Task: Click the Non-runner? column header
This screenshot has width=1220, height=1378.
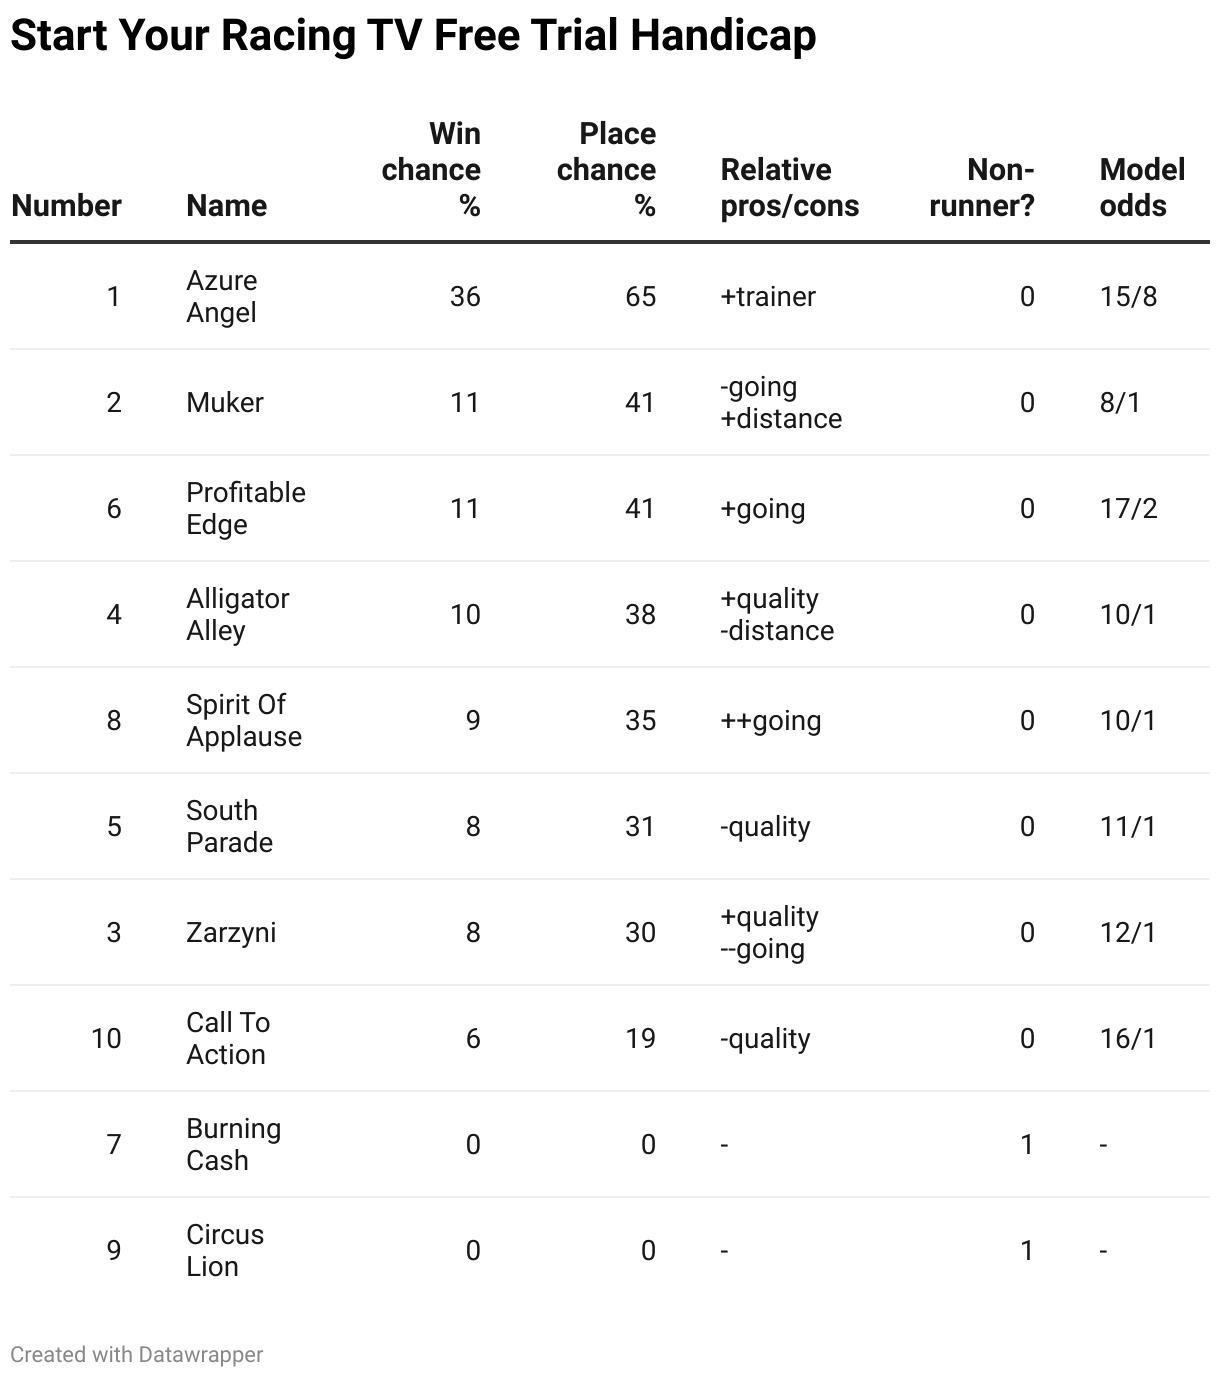Action: click(x=982, y=187)
